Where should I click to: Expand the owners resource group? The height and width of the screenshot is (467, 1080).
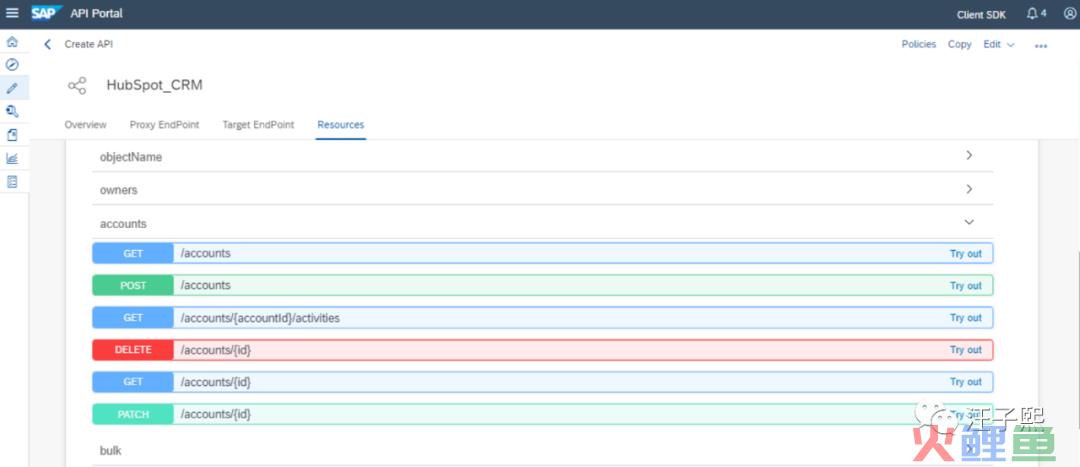968,189
